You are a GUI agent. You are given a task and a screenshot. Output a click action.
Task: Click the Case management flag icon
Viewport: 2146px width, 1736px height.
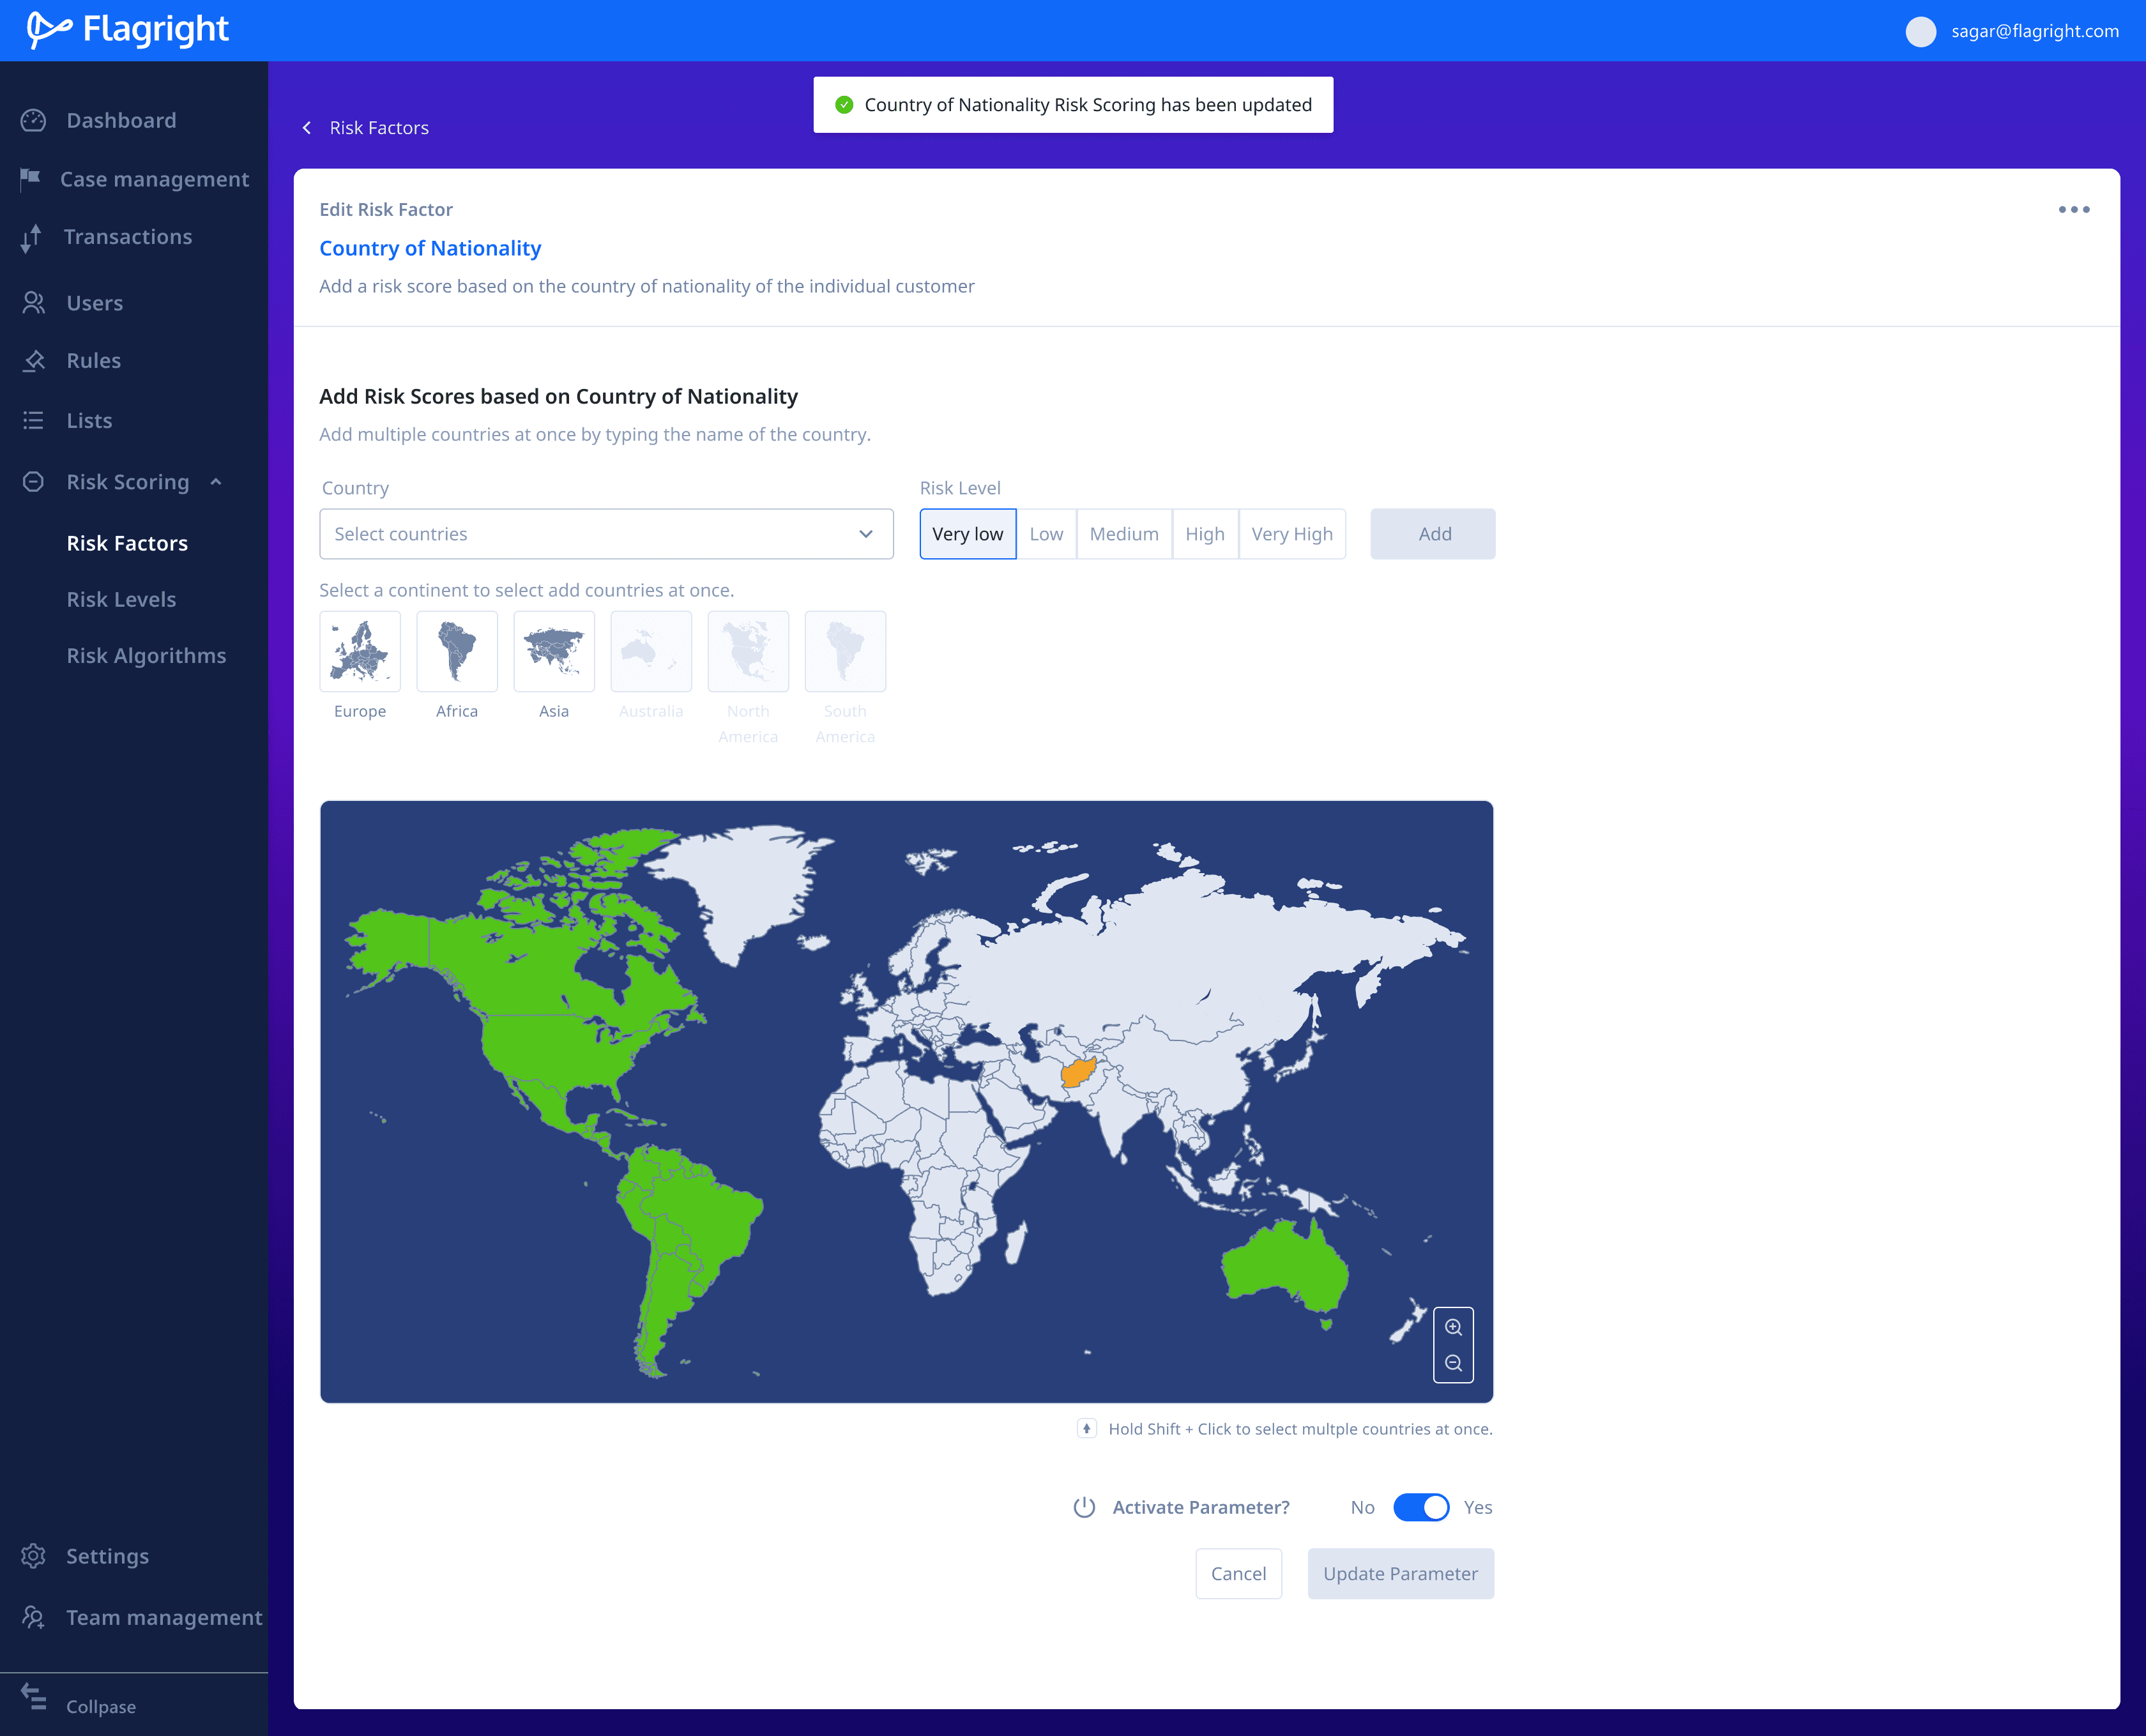(30, 179)
